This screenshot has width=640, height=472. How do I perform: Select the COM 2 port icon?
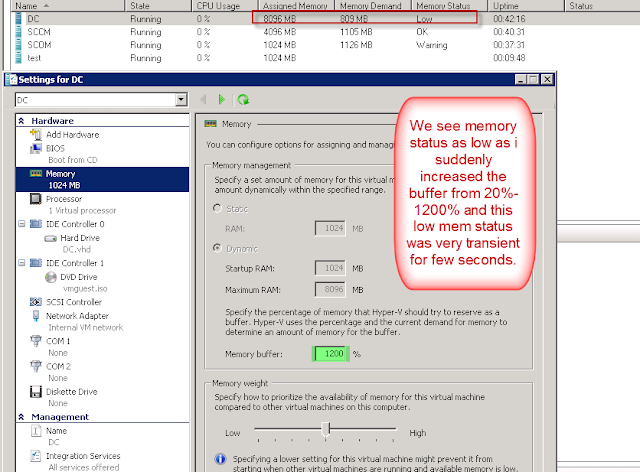[36, 366]
